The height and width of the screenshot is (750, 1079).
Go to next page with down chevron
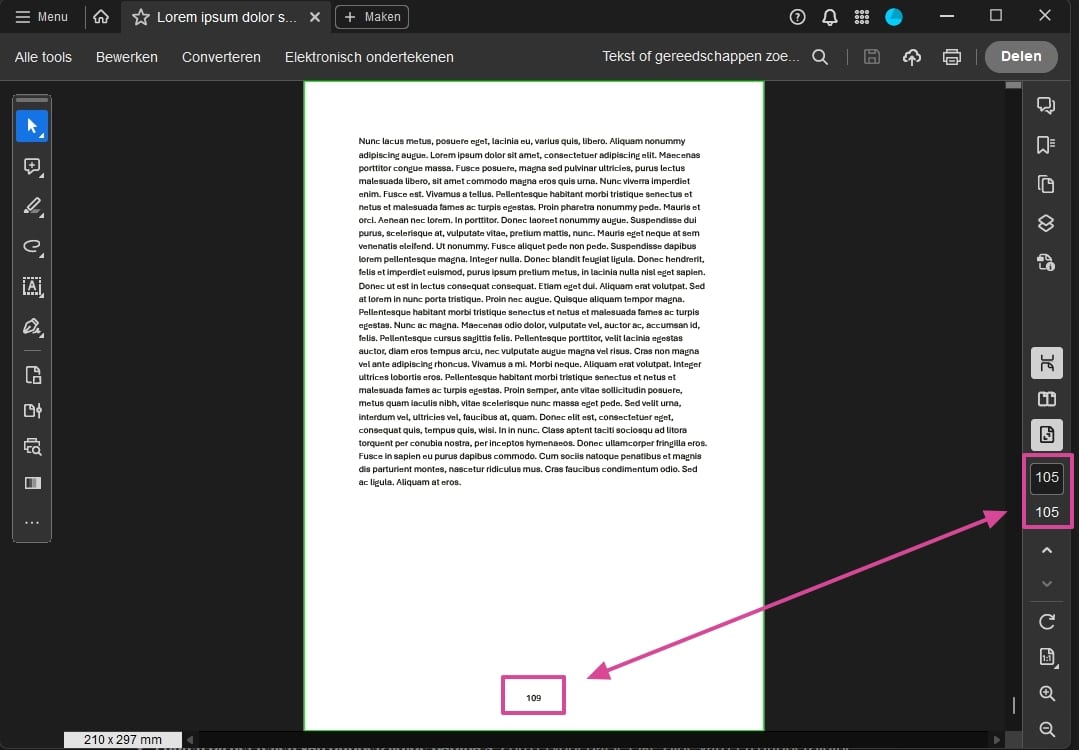pos(1047,583)
